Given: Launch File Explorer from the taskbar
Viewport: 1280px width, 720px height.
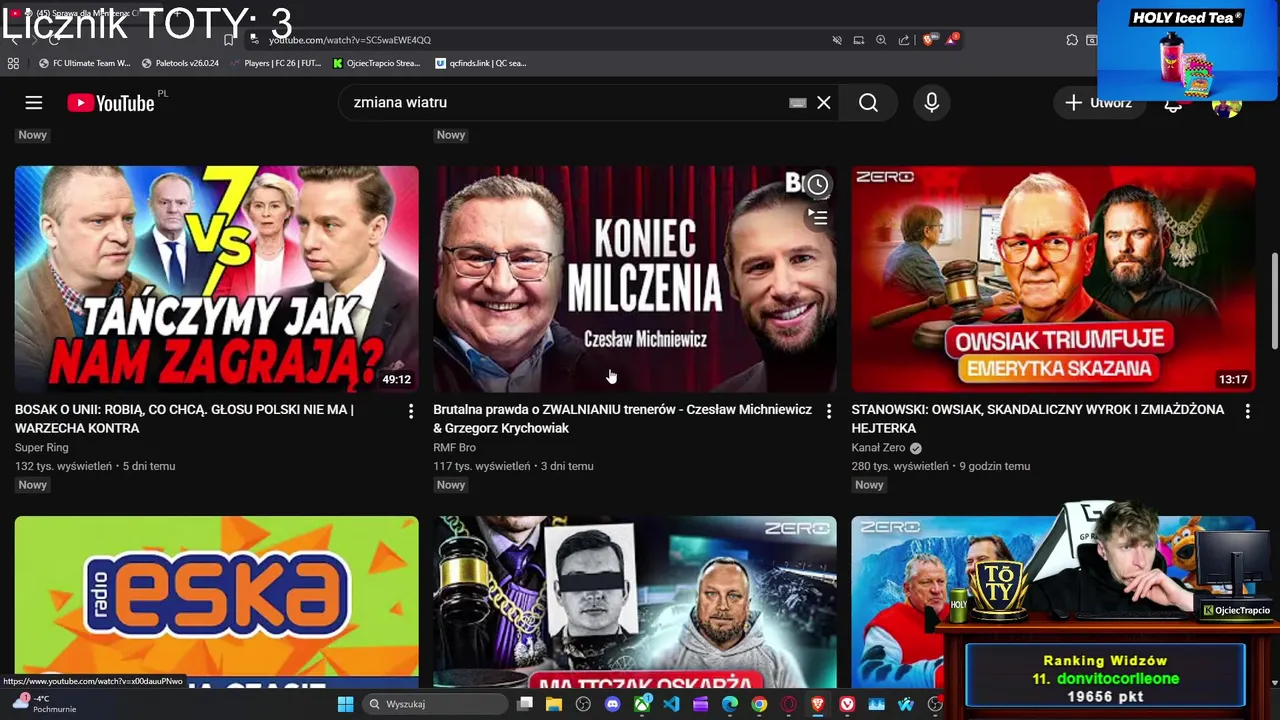Looking at the screenshot, I should [554, 704].
